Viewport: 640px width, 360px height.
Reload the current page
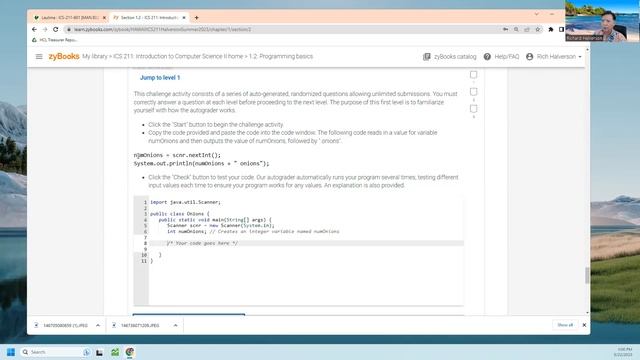pyautogui.click(x=56, y=29)
